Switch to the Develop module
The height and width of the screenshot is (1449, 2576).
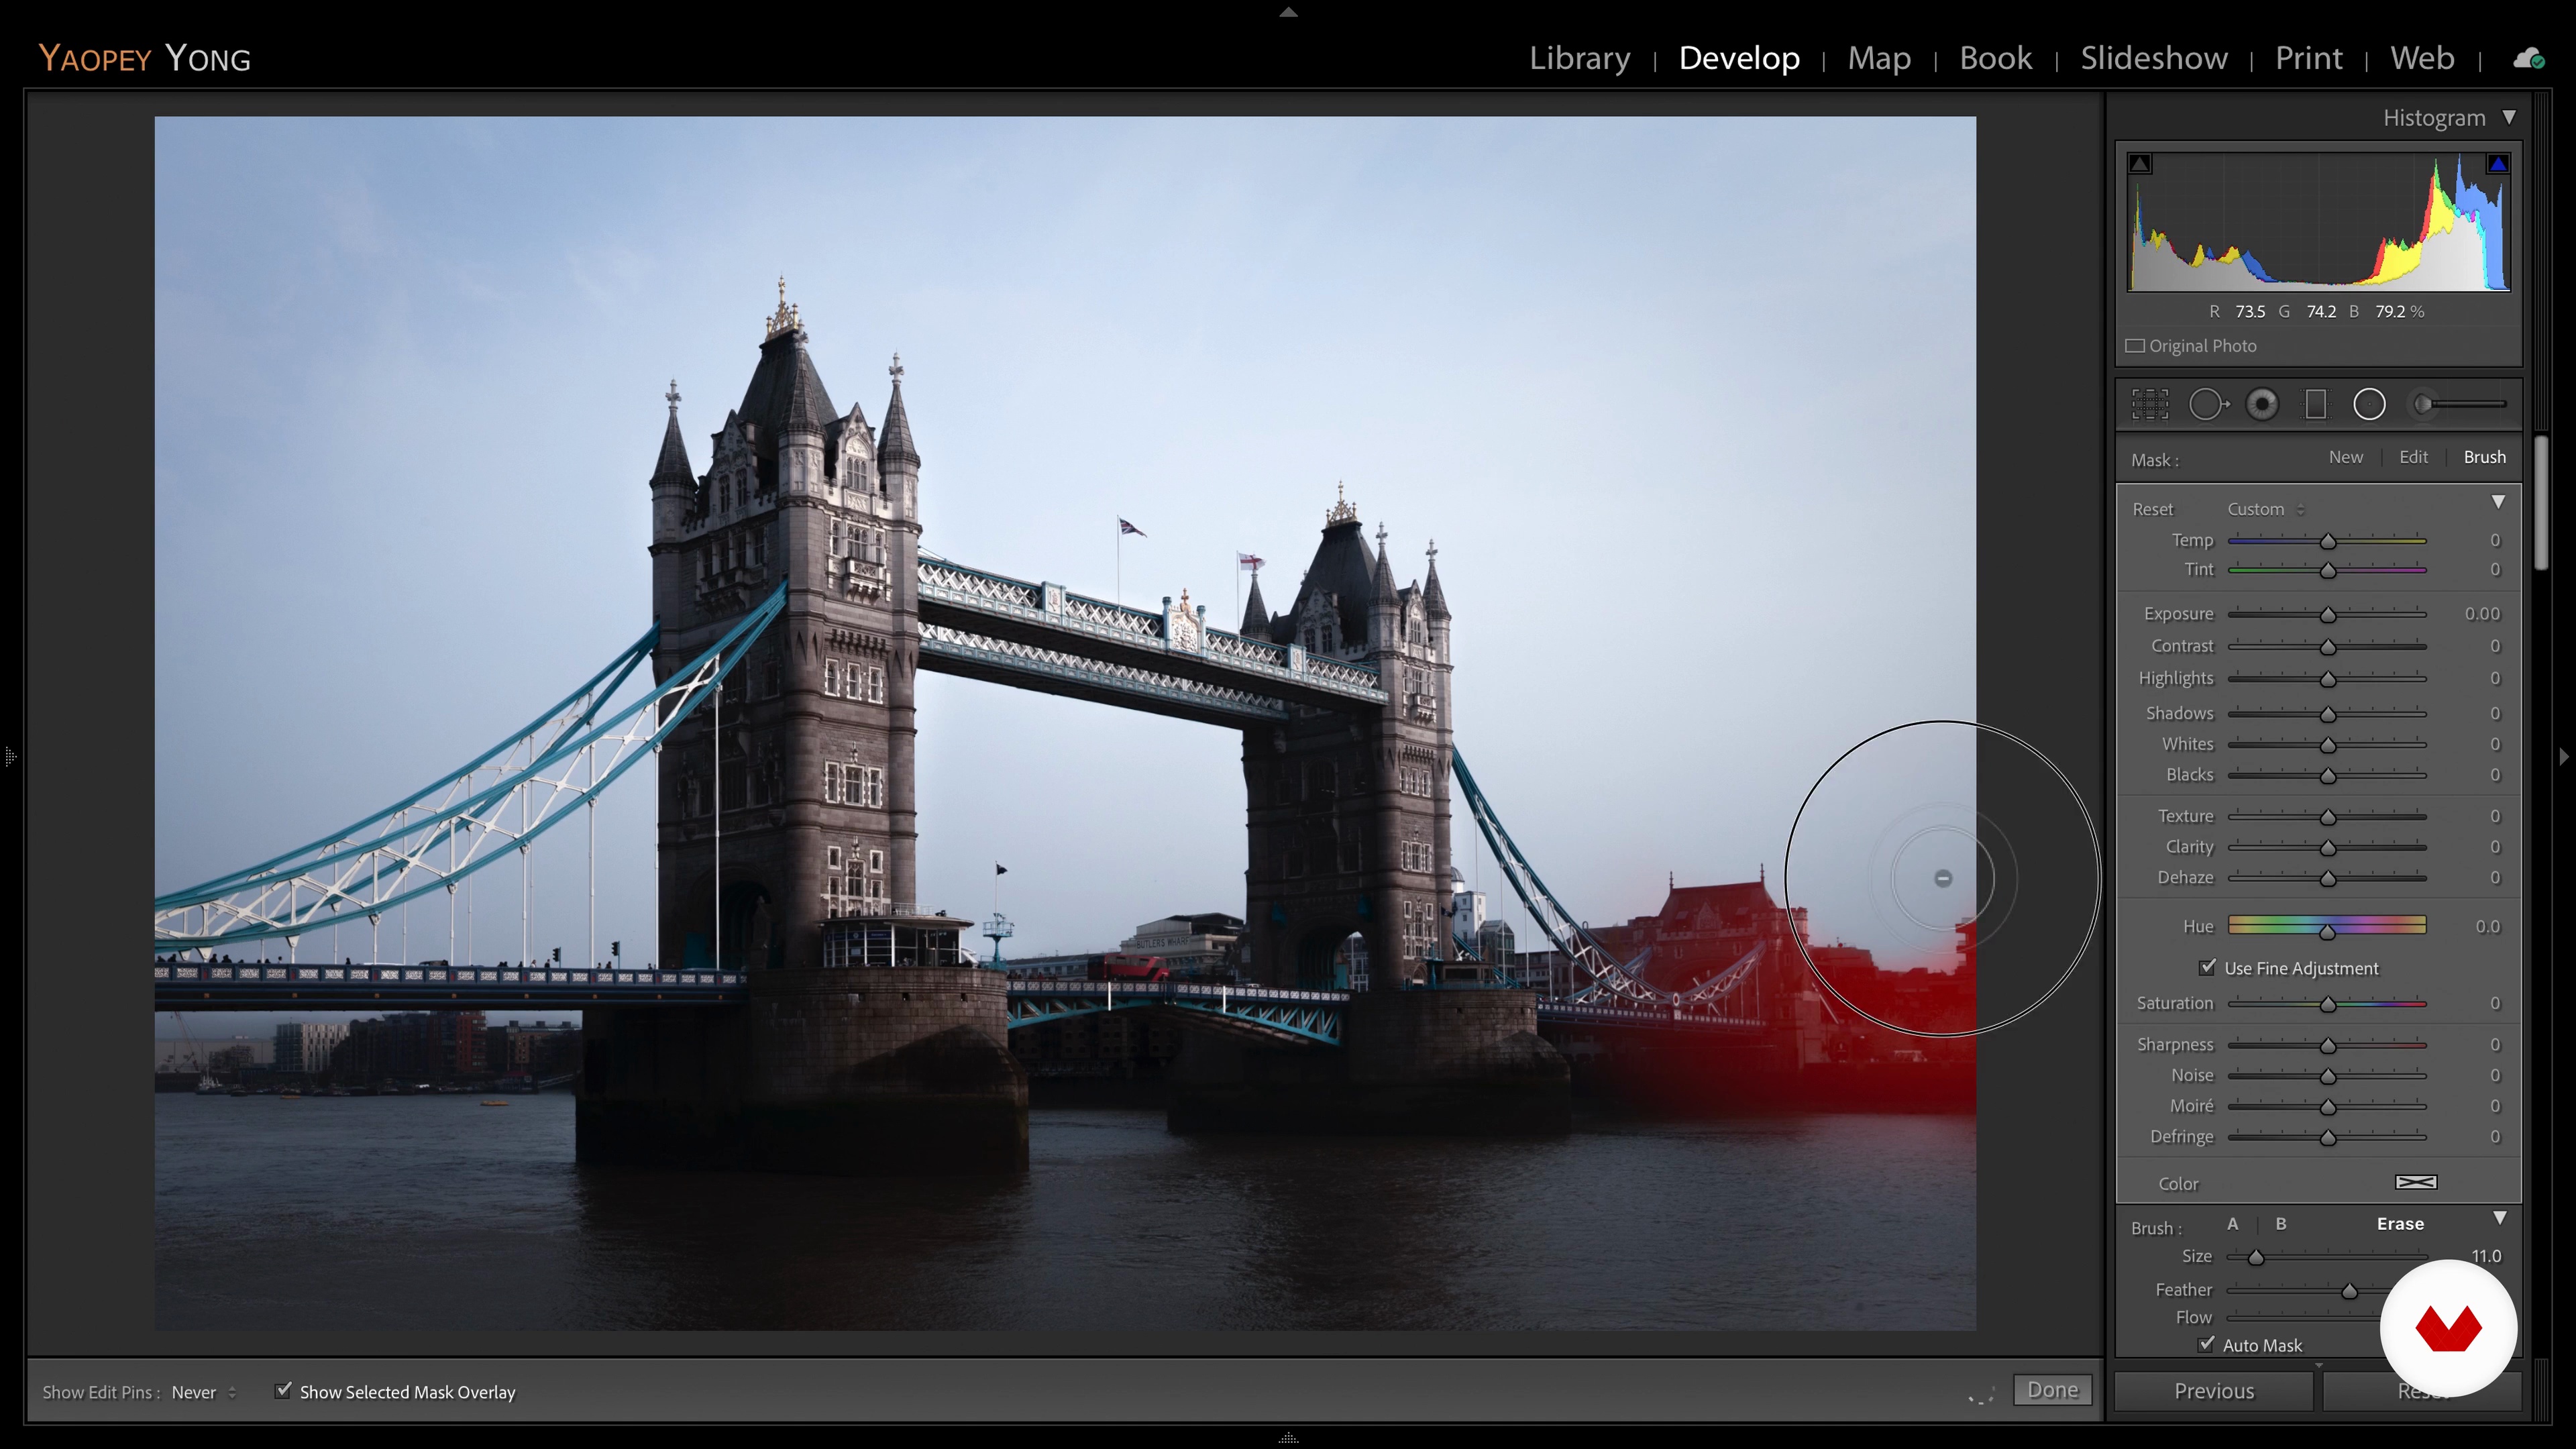tap(1739, 58)
